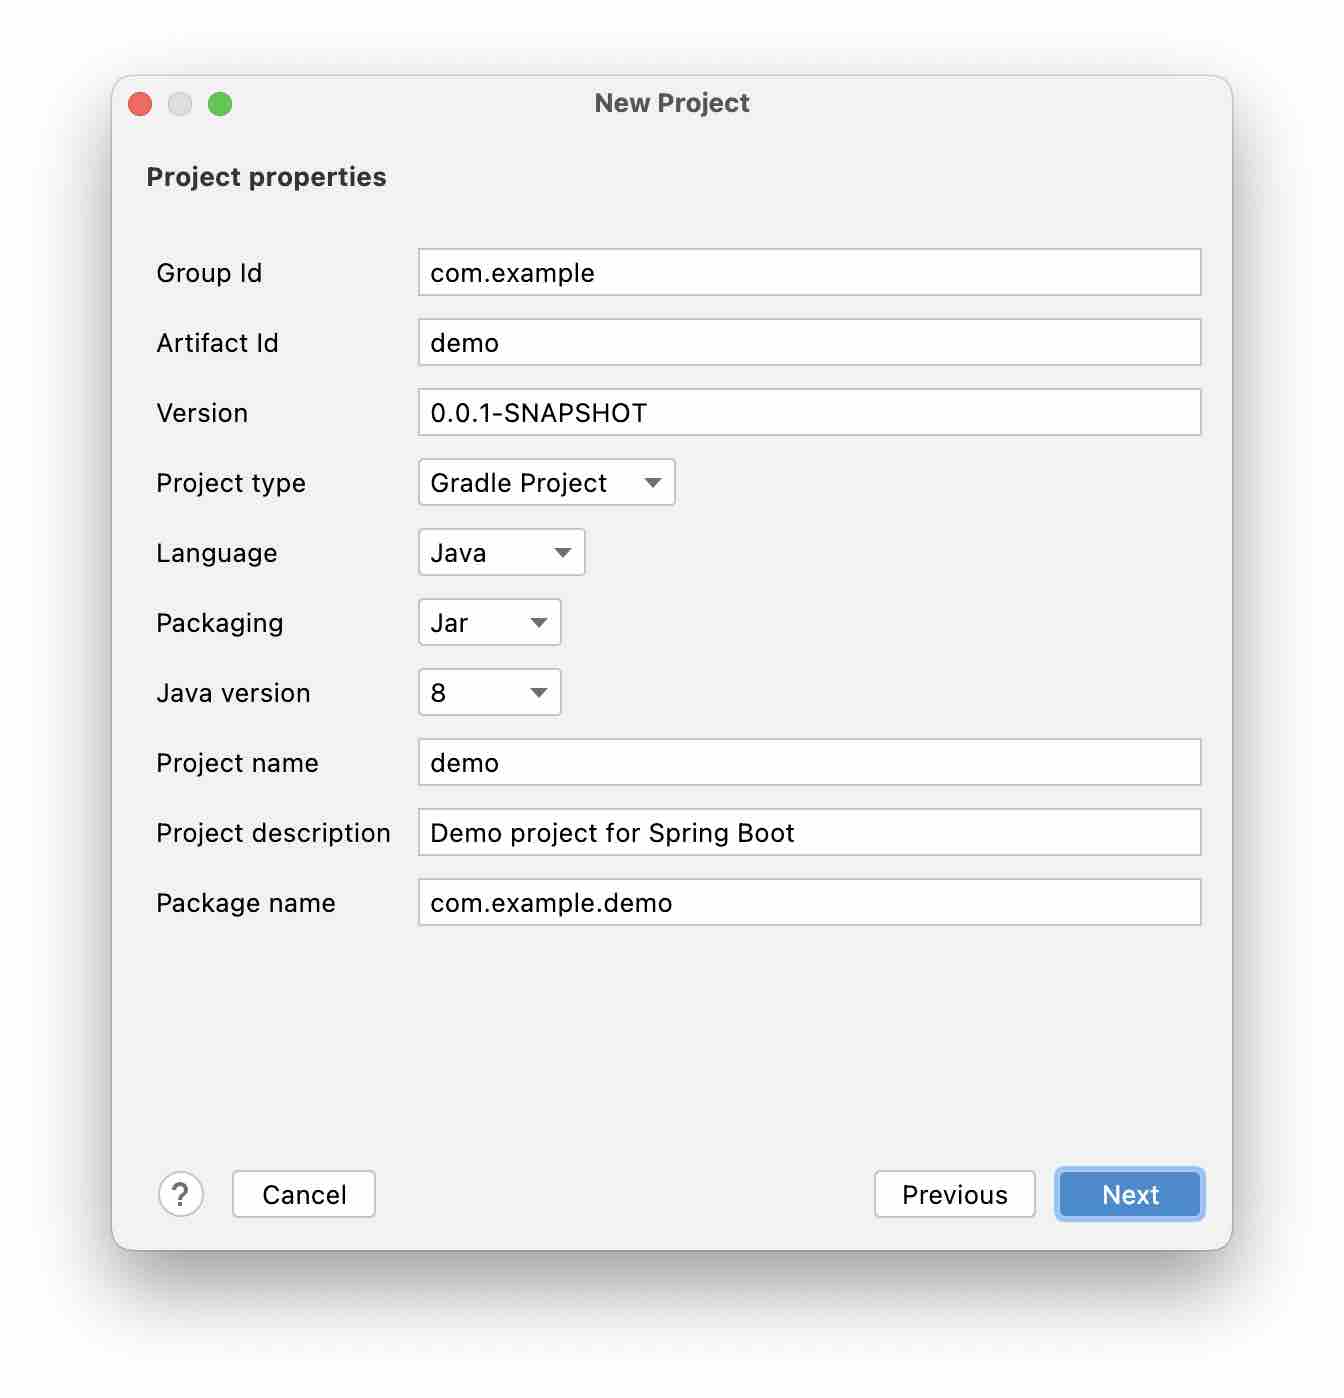
Task: Select the Artifact Id text field
Action: coord(809,342)
